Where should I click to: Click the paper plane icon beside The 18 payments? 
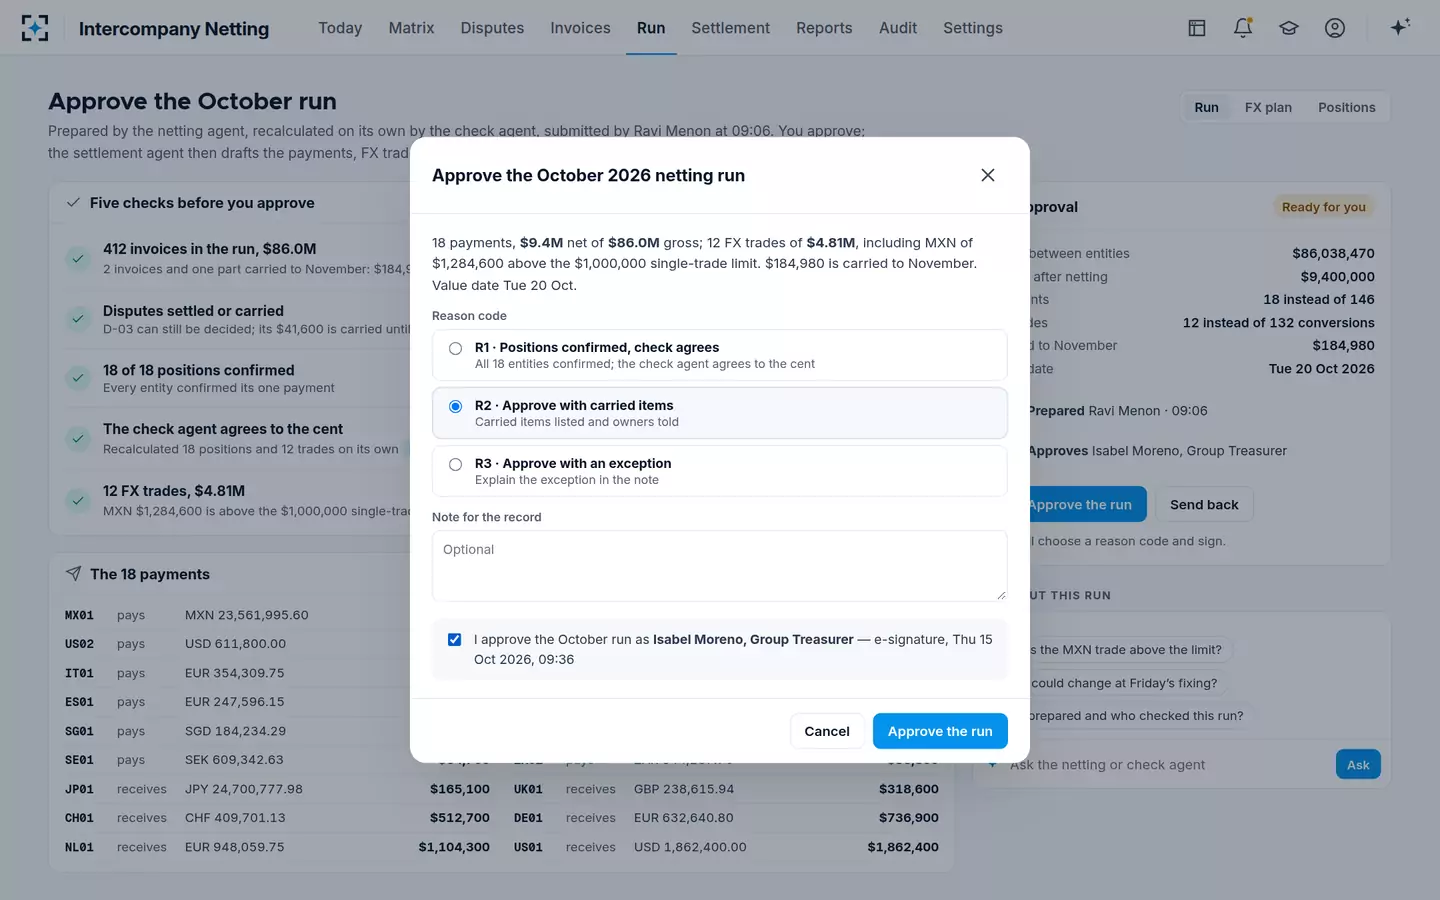[x=73, y=574]
